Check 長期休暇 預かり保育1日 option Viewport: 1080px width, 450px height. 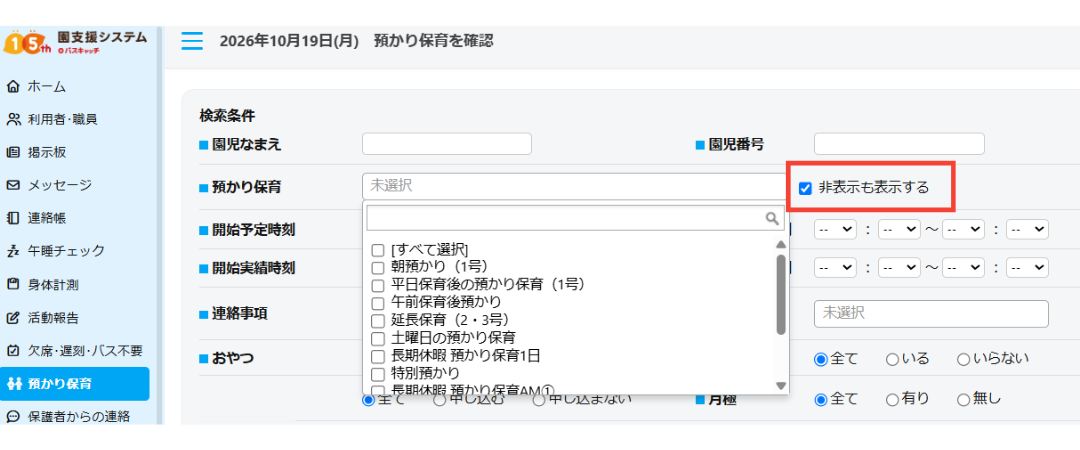(x=377, y=357)
